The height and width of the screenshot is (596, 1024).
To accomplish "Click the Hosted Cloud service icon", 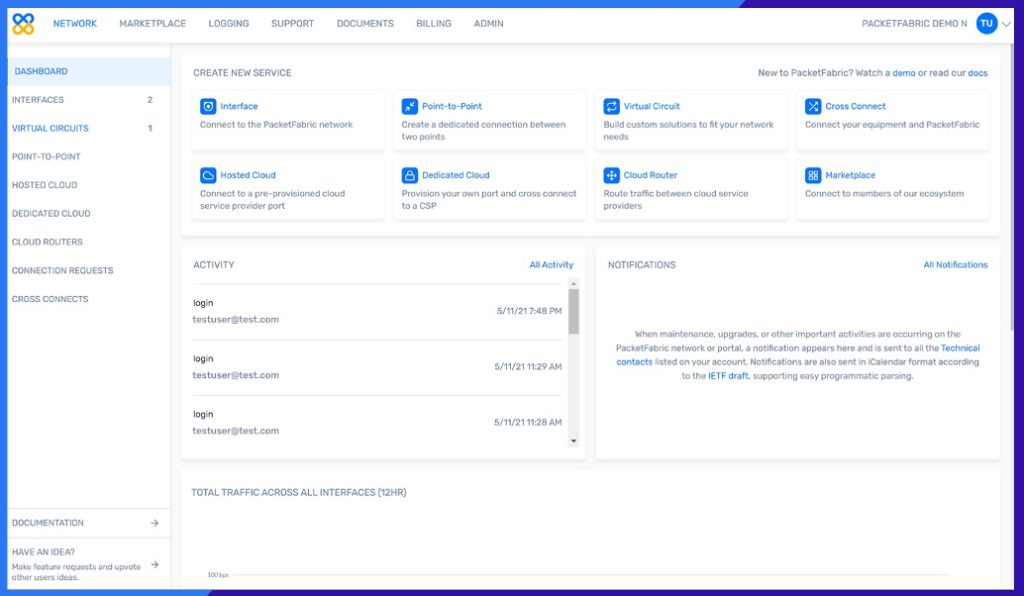I will [208, 175].
